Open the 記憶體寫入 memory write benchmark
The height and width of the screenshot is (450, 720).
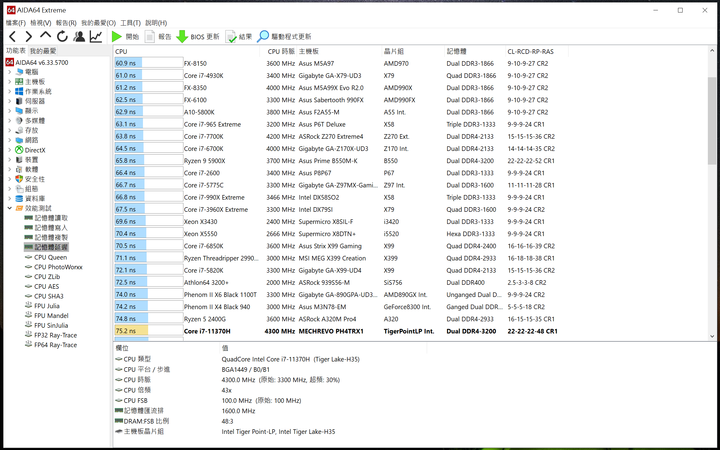tap(46, 228)
